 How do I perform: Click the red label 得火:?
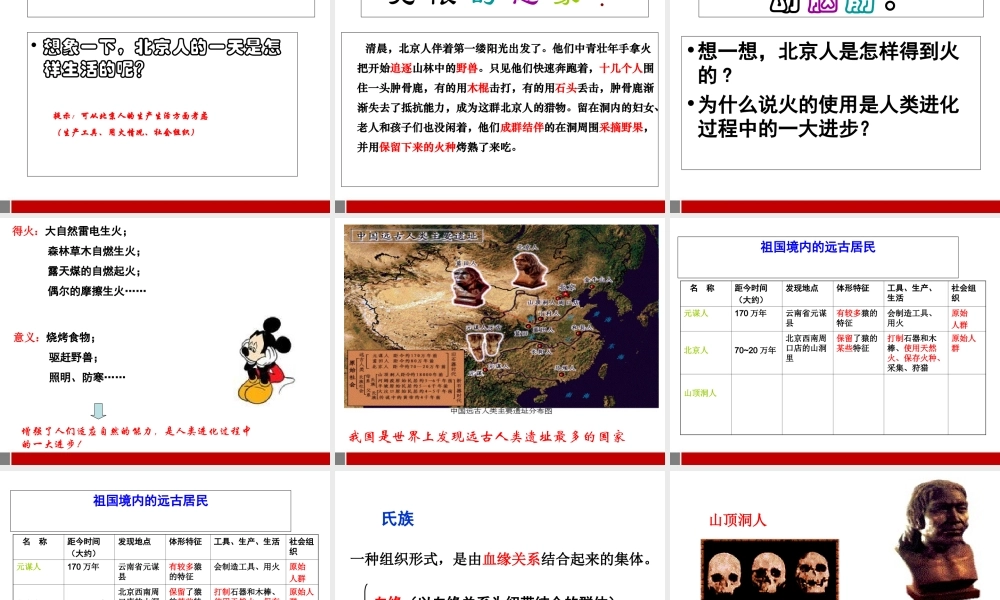coord(26,231)
